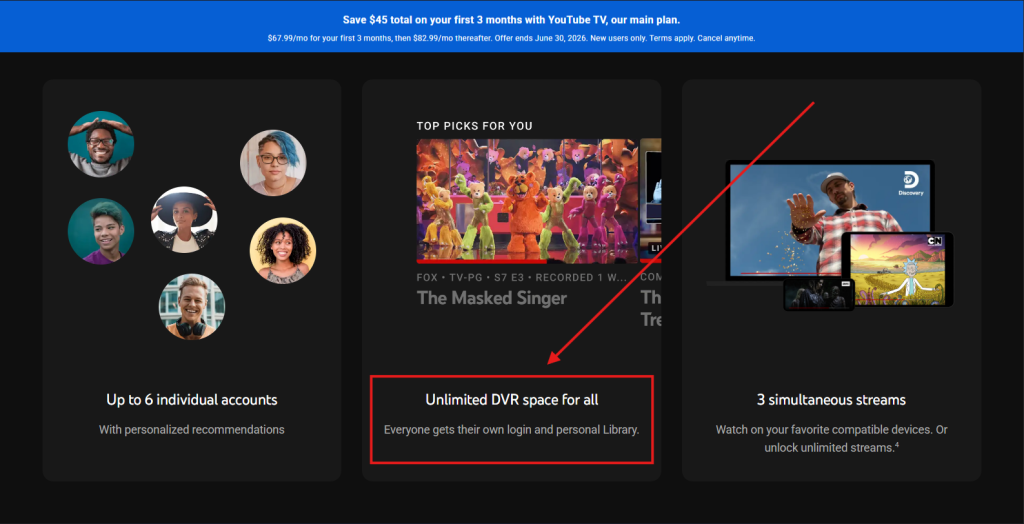Click the Discovery channel logo on laptop
This screenshot has width=1024, height=524.
pyautogui.click(x=911, y=182)
